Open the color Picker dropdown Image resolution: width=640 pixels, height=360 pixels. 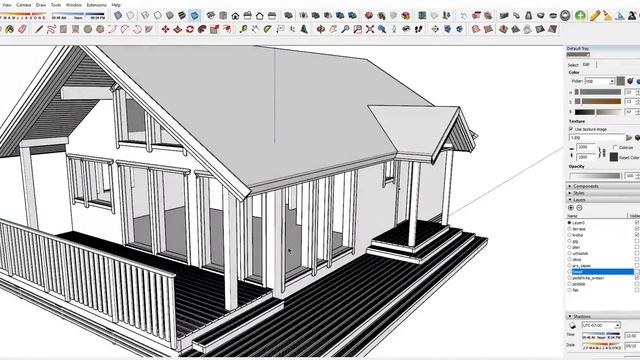click(600, 81)
